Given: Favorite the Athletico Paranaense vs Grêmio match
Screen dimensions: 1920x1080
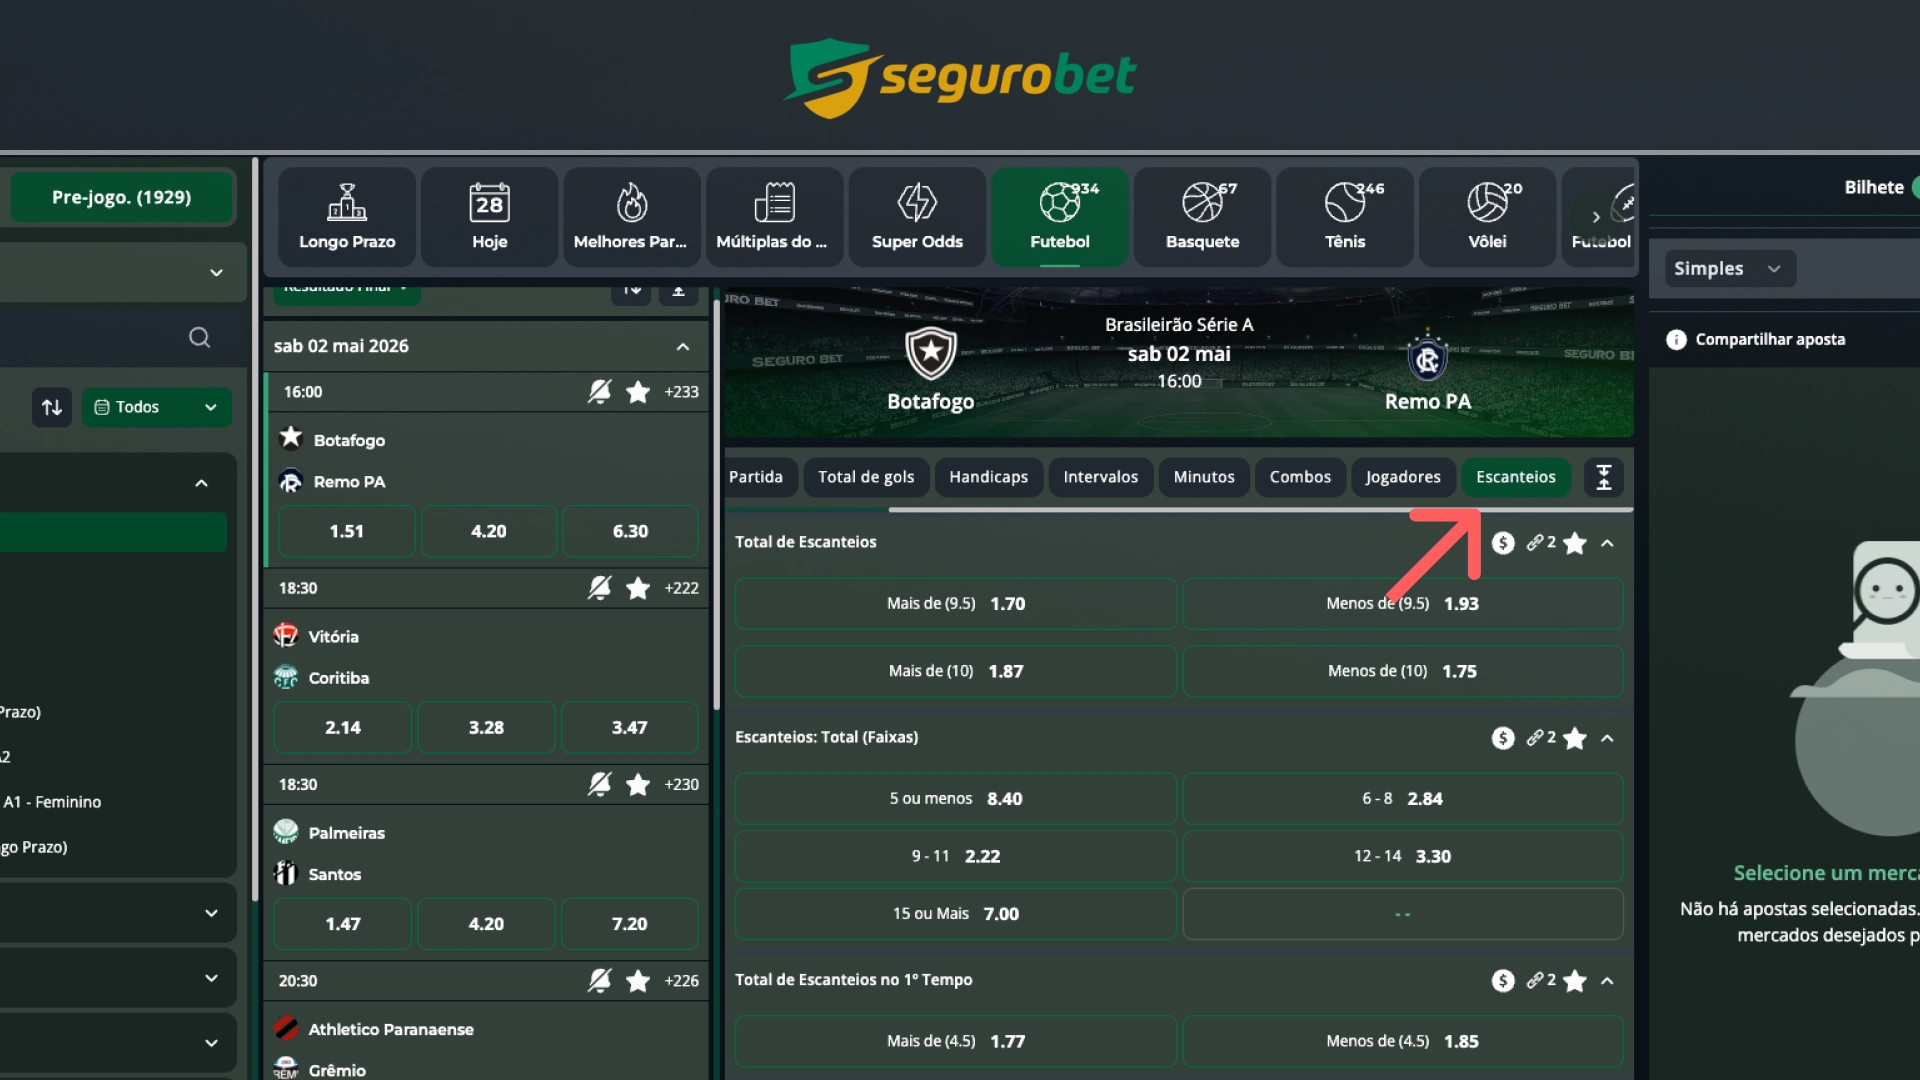Looking at the screenshot, I should click(x=638, y=981).
